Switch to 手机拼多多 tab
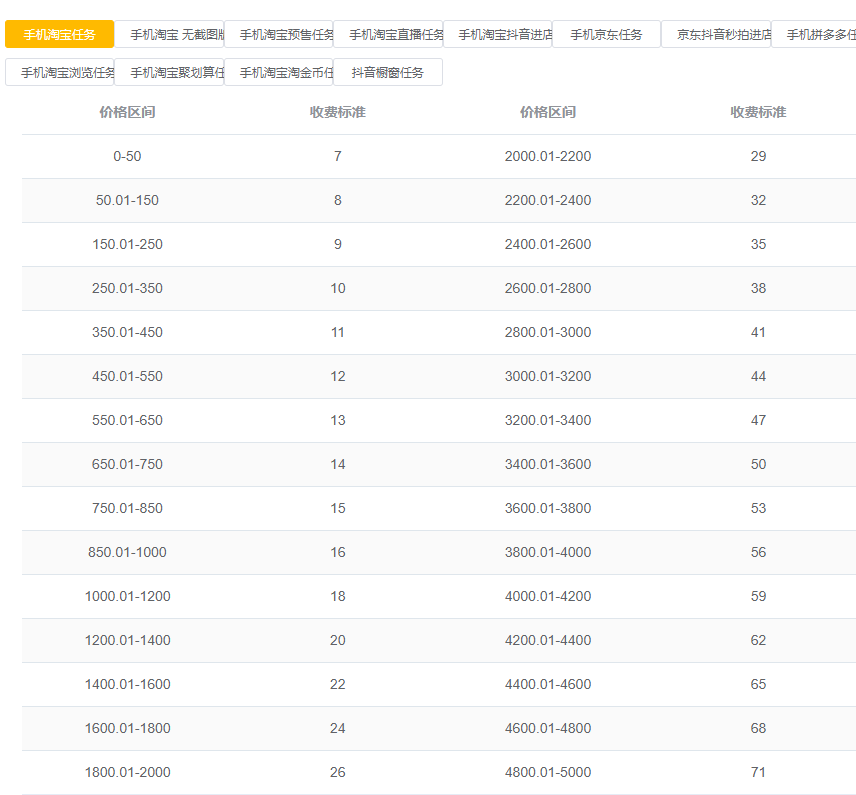856x795 pixels. [x=814, y=34]
